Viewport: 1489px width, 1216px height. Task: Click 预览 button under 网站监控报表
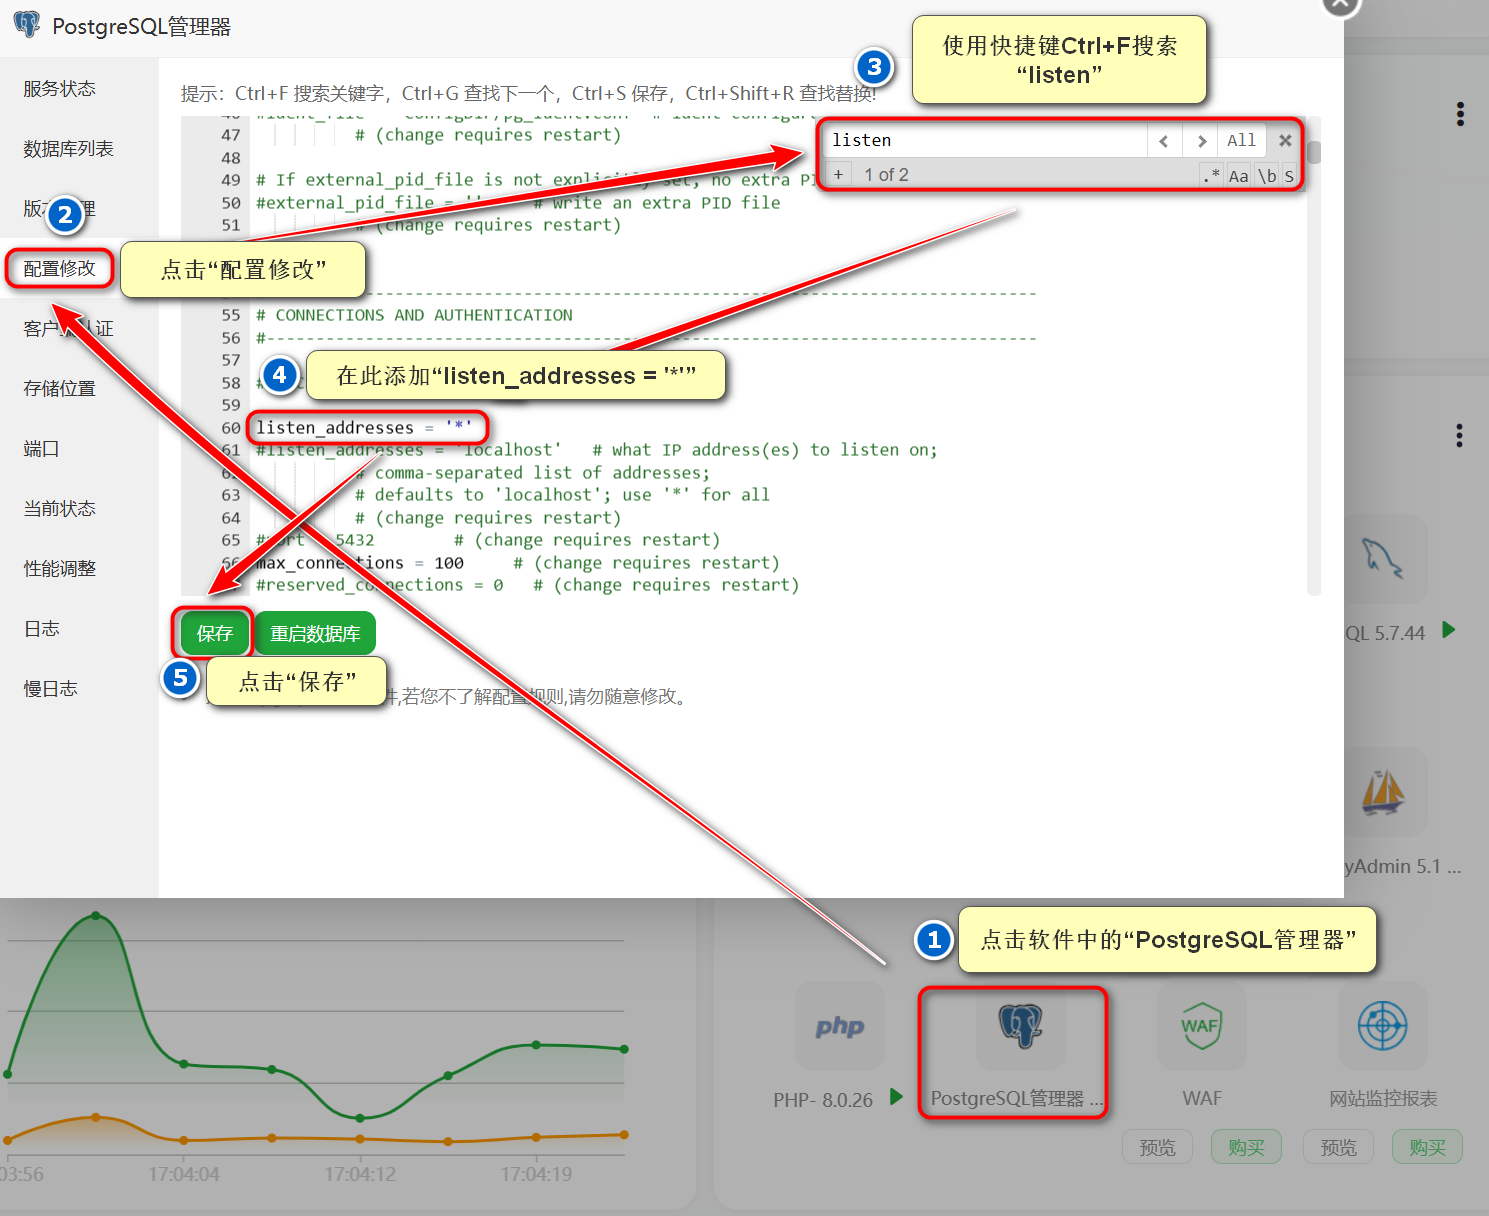(x=1339, y=1147)
